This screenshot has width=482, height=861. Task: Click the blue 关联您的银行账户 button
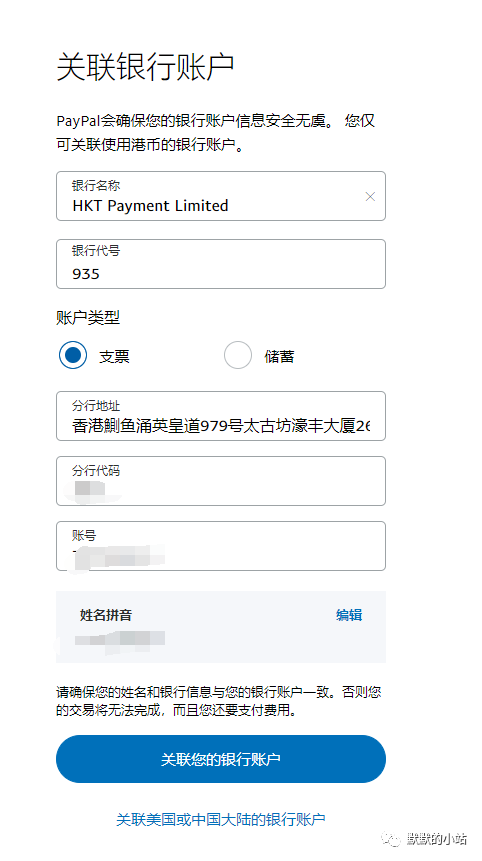pyautogui.click(x=221, y=759)
